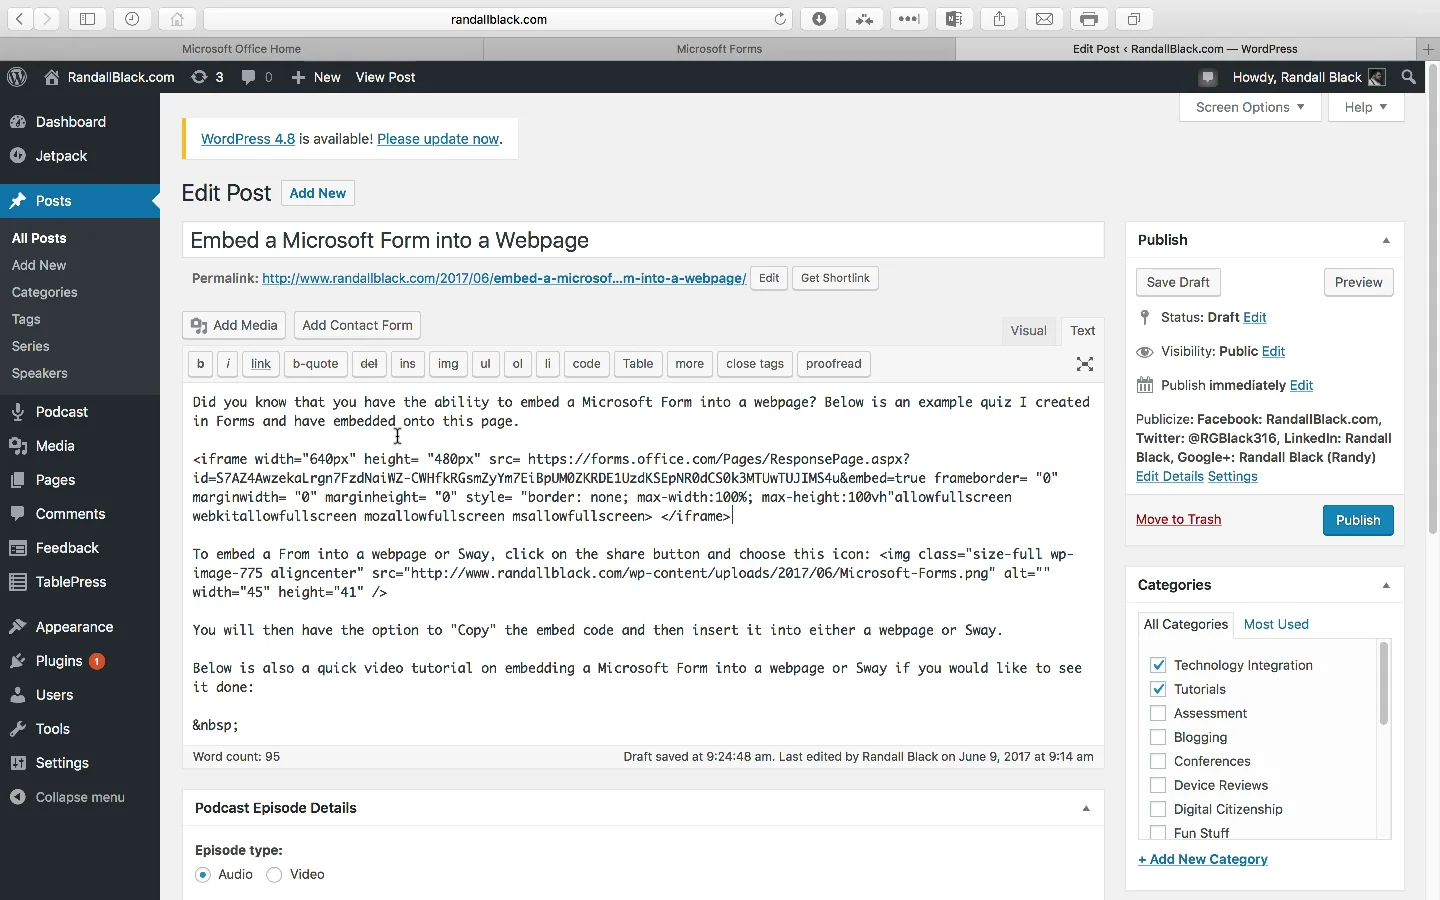Switch to Microsoft Office Home browser tab
The height and width of the screenshot is (900, 1440).
click(x=241, y=49)
